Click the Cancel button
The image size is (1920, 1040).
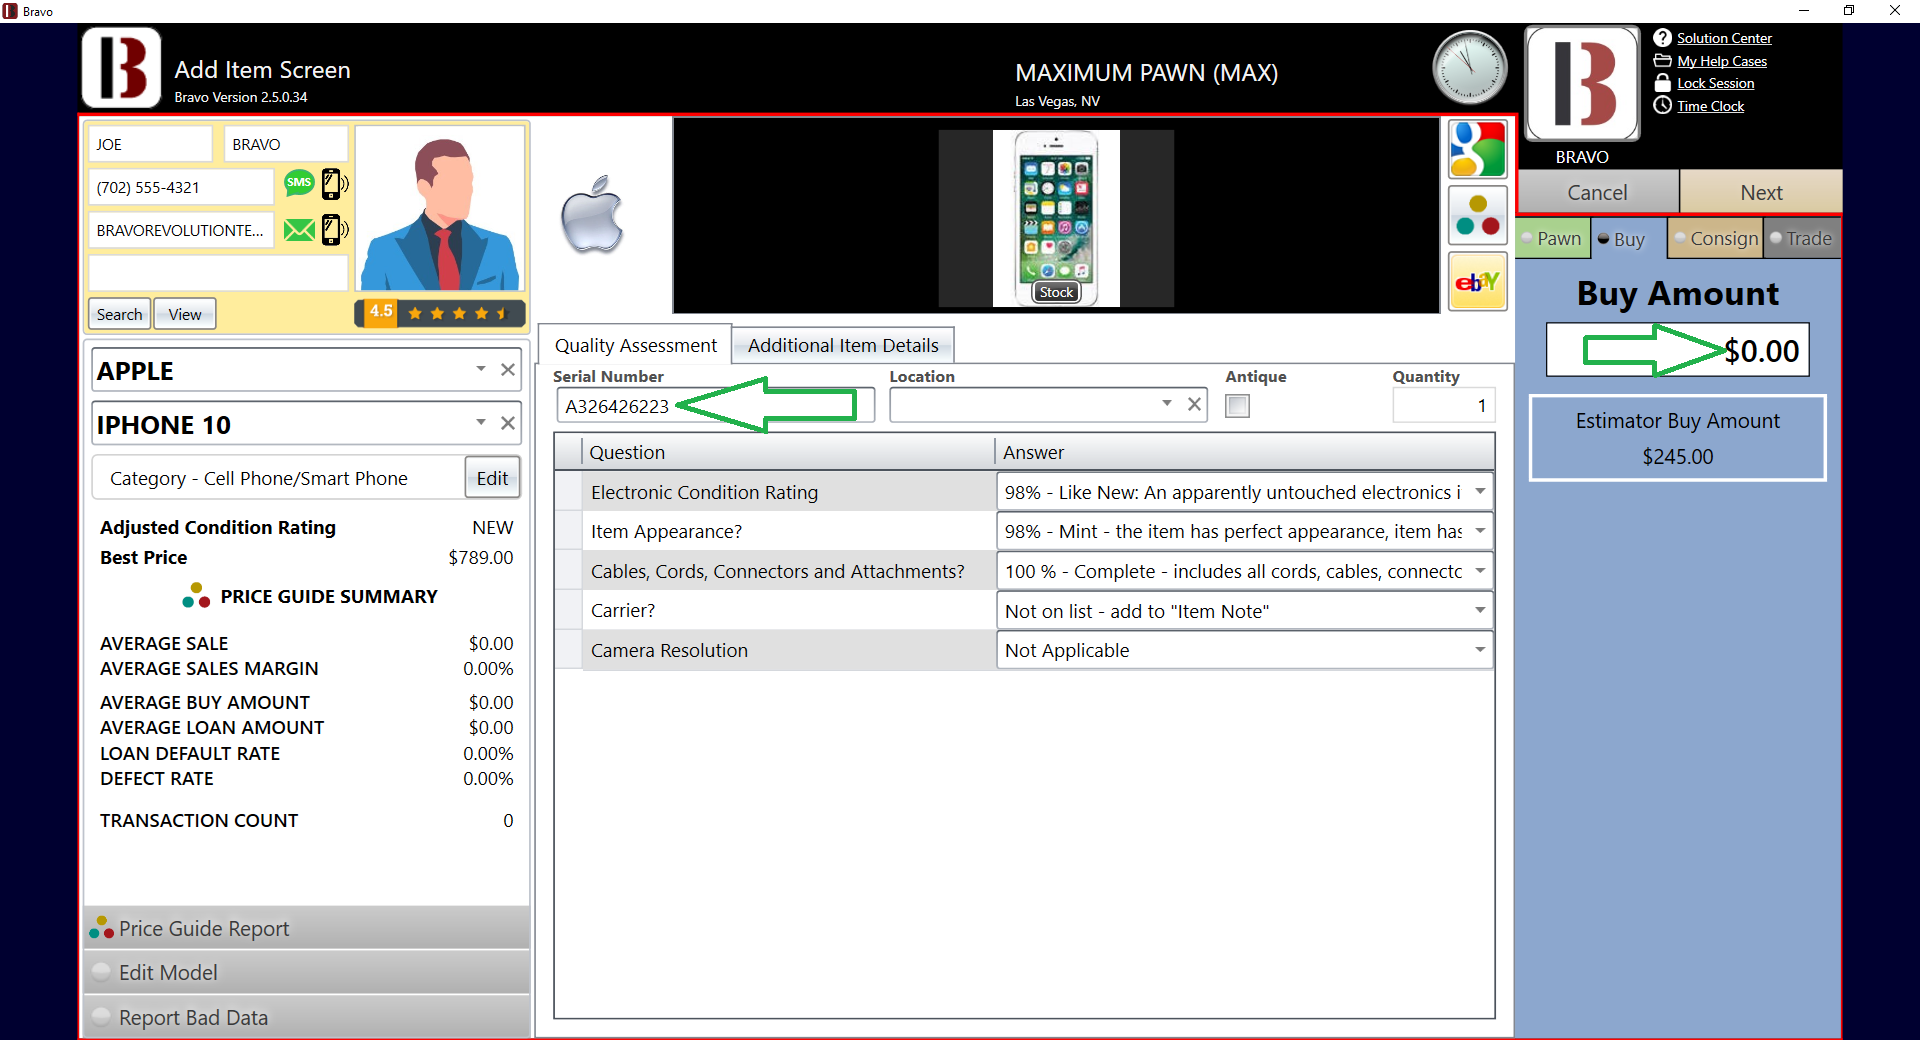[1597, 192]
